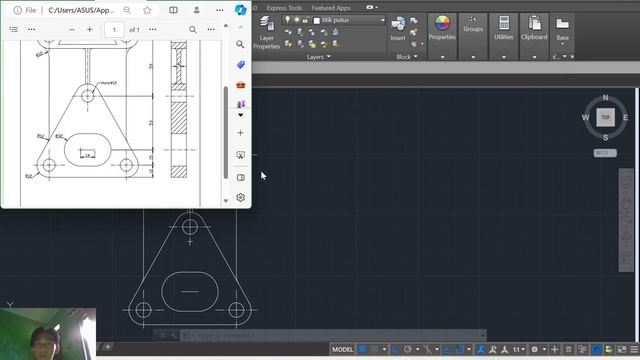Zoom in PDF with plus button
This screenshot has width=640, height=360.
tap(90, 29)
